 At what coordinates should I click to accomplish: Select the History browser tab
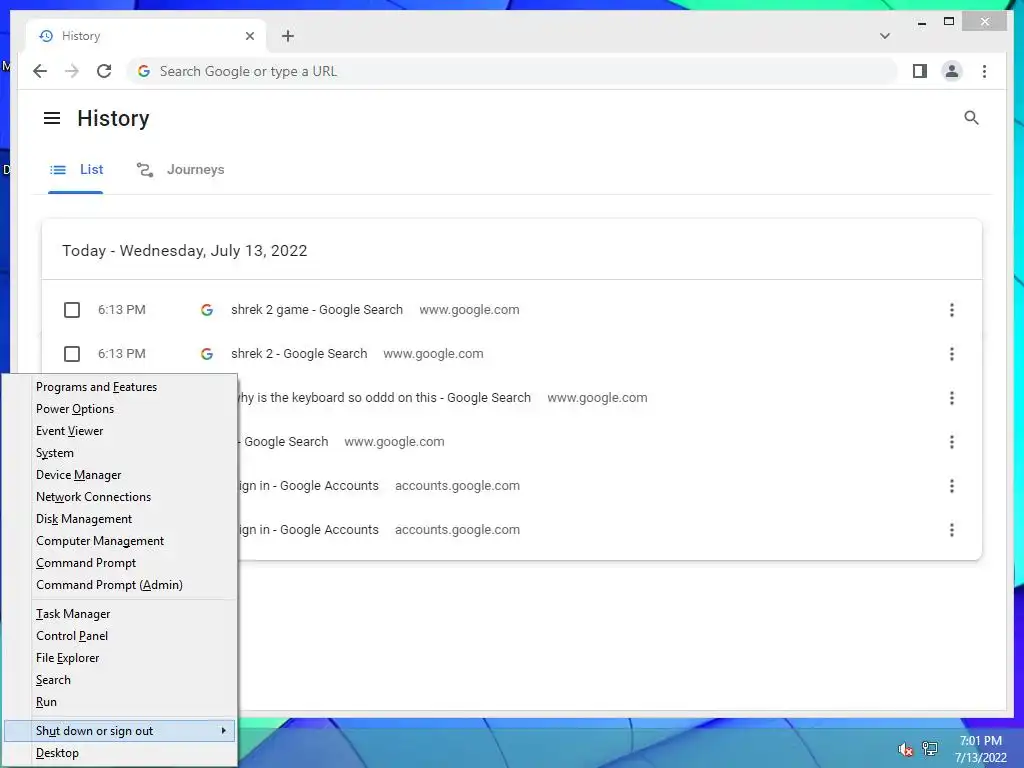pyautogui.click(x=146, y=36)
